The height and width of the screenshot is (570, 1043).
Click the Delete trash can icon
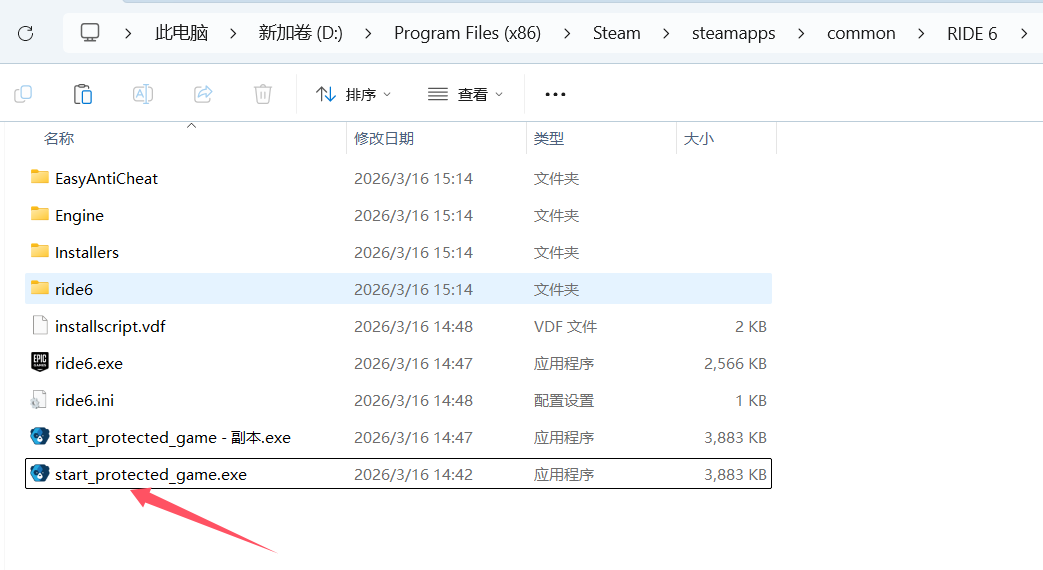click(x=263, y=94)
